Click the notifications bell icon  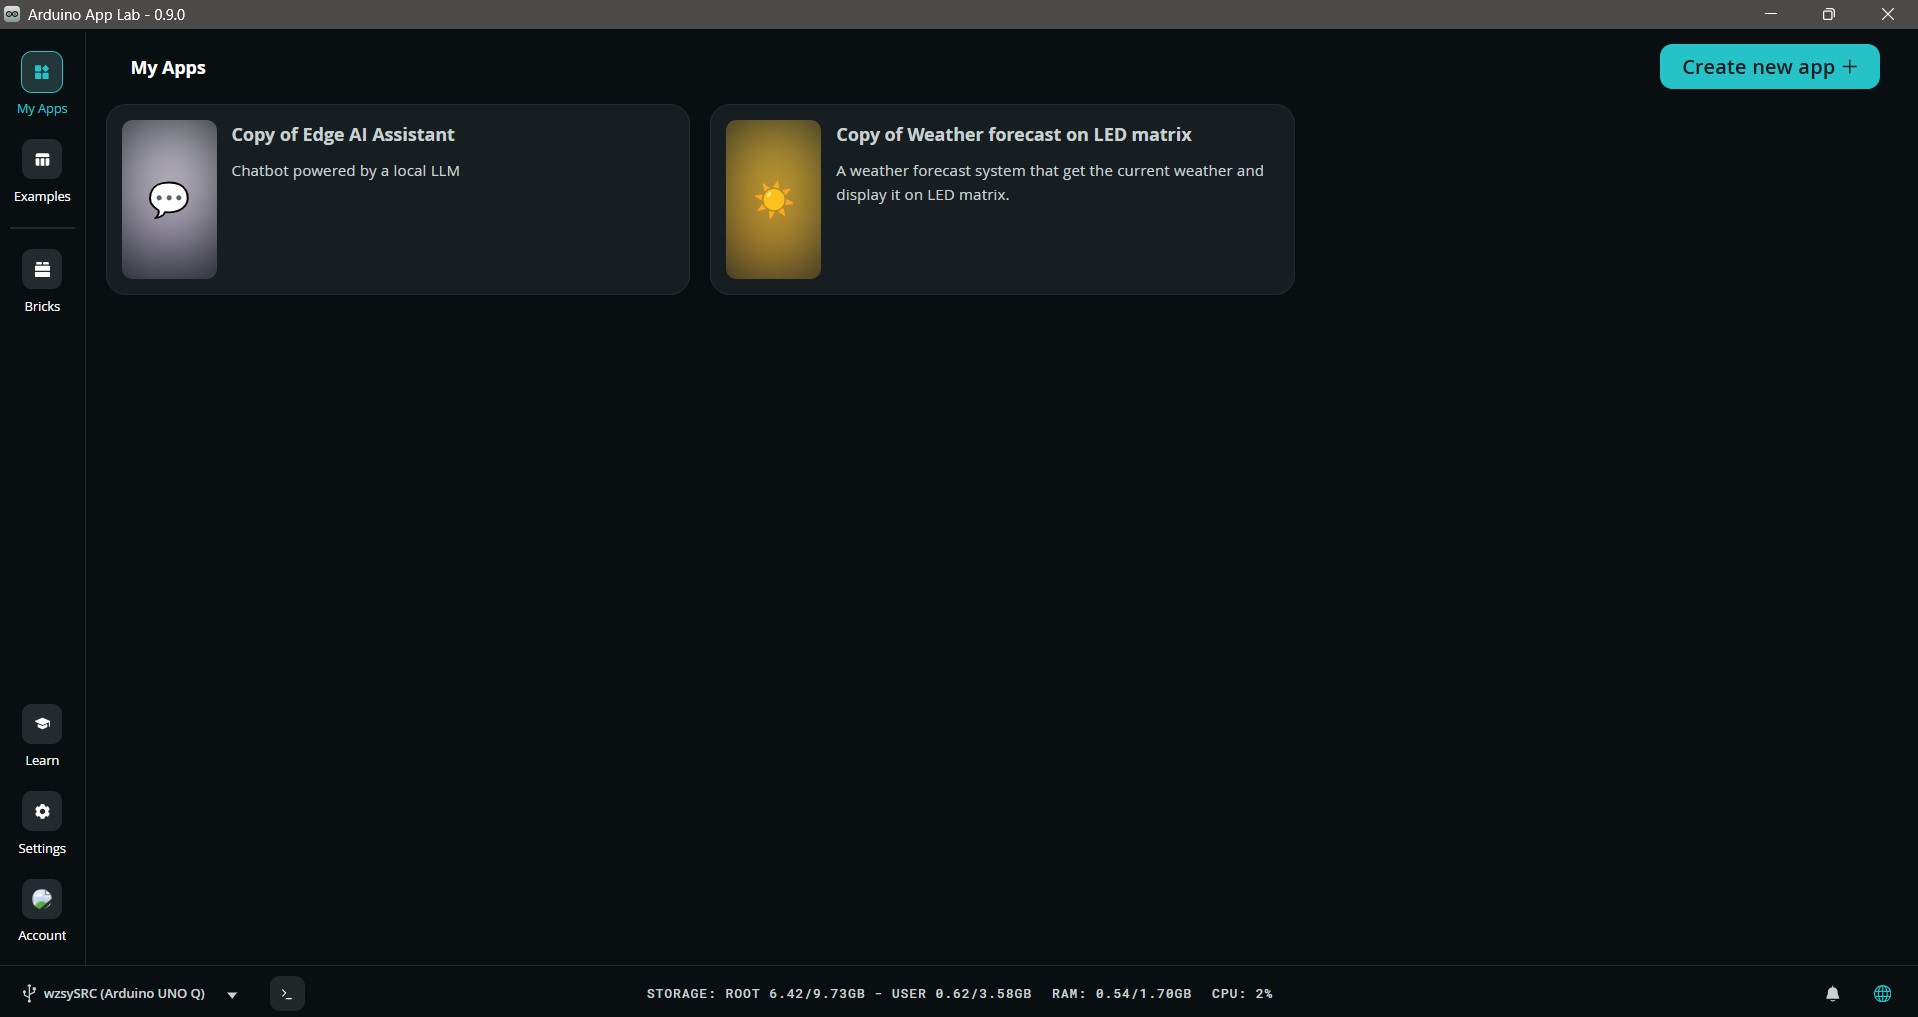[x=1833, y=994]
